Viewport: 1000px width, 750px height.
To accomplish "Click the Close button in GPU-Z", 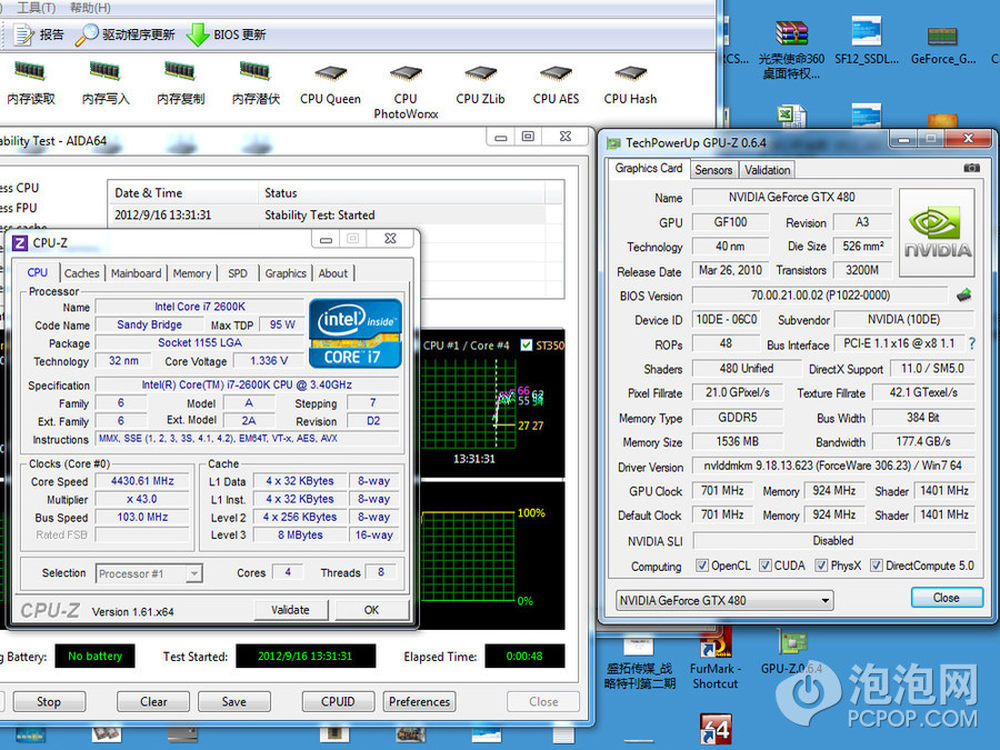I will click(x=946, y=598).
